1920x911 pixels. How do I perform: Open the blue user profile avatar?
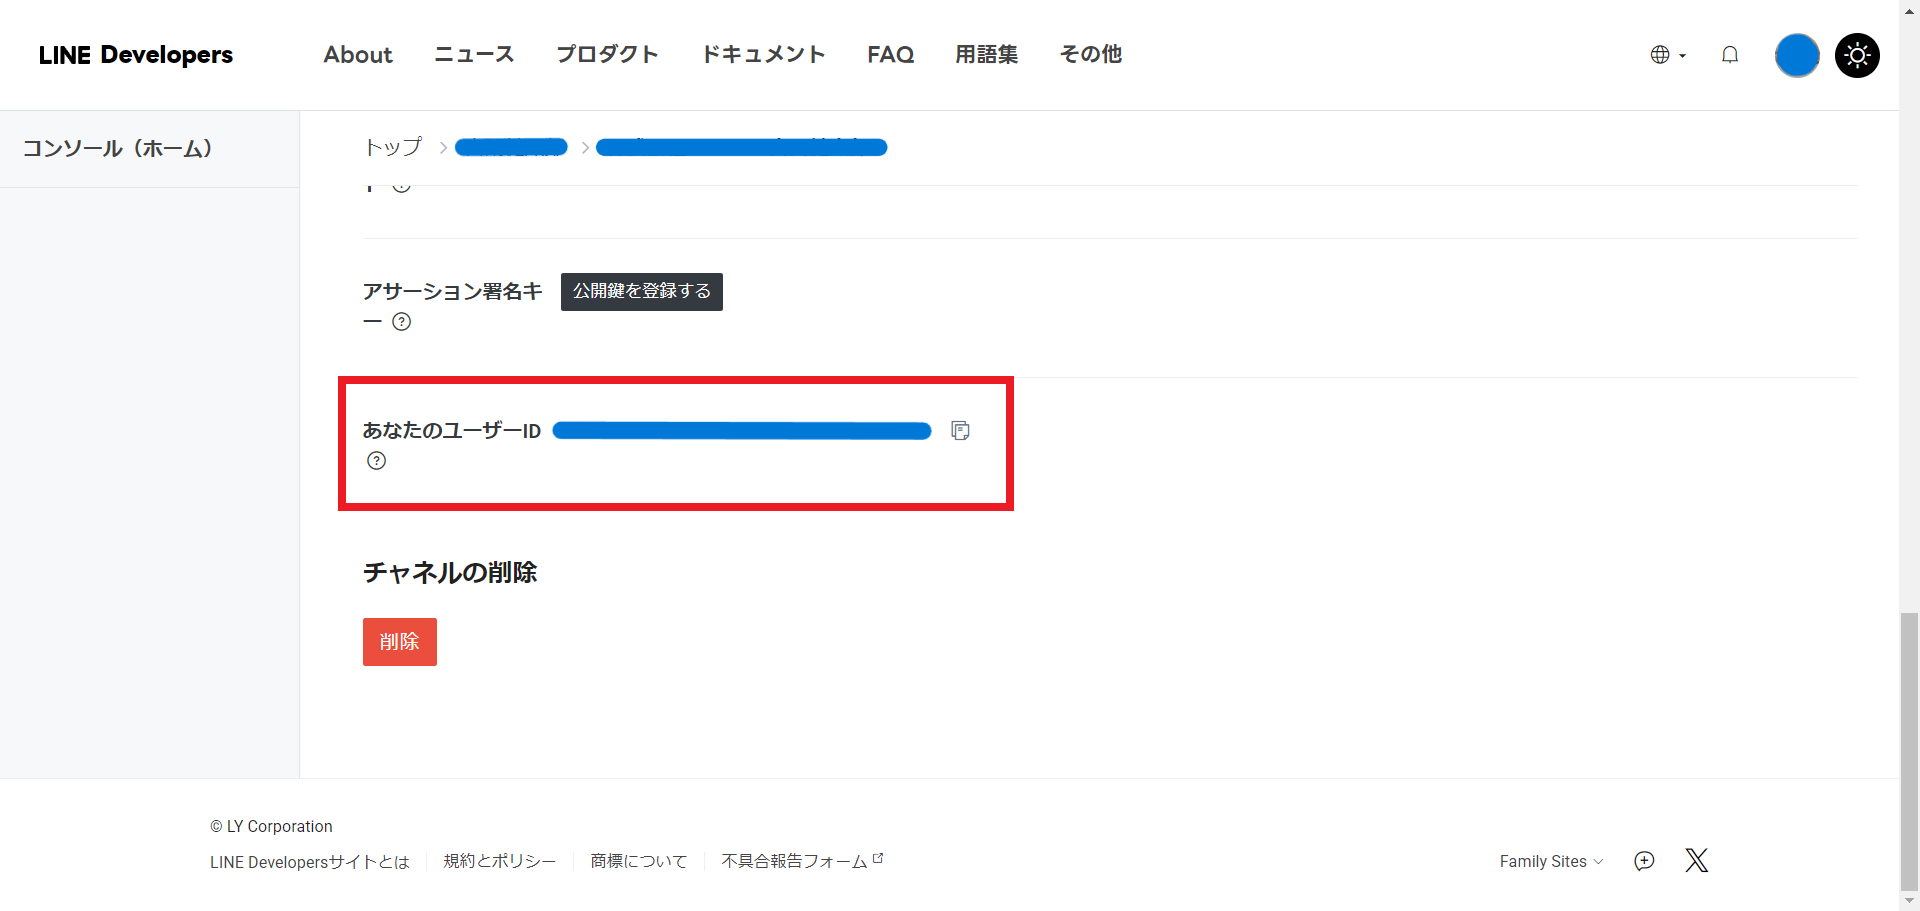point(1796,55)
